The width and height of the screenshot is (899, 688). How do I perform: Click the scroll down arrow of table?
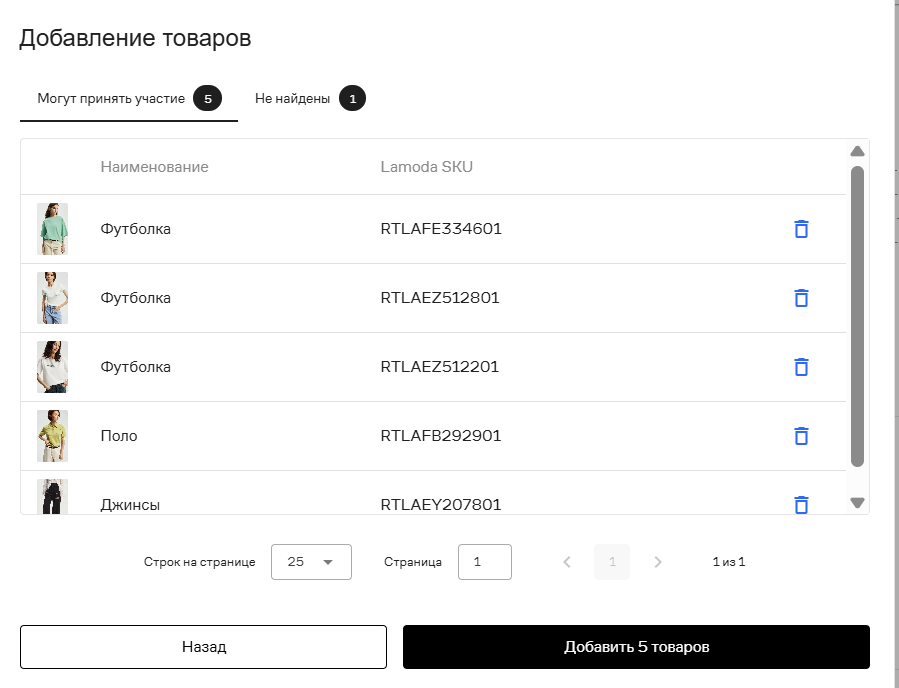[857, 503]
